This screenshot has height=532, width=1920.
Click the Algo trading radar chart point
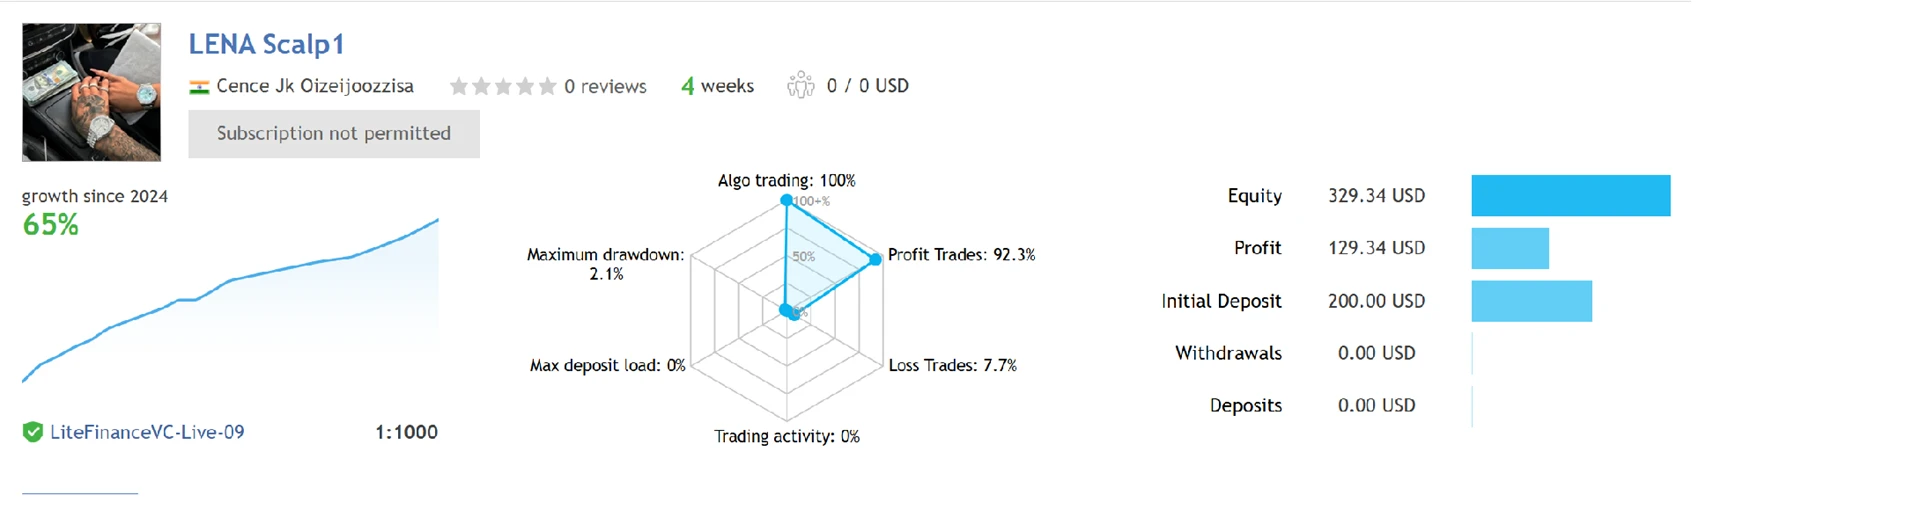[x=787, y=201]
